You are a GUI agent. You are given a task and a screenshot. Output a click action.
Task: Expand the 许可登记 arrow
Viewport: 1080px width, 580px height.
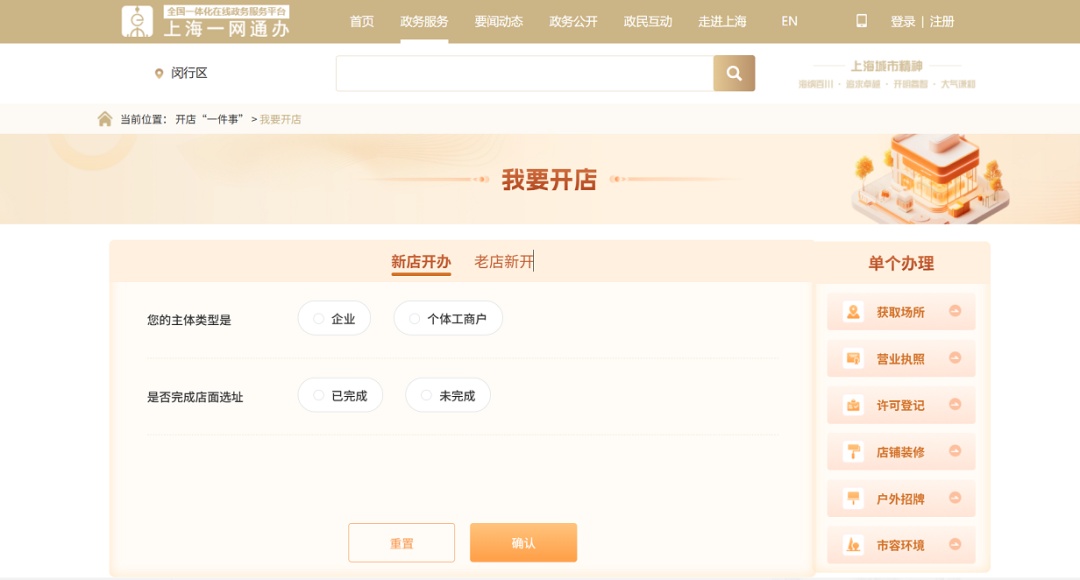(955, 405)
